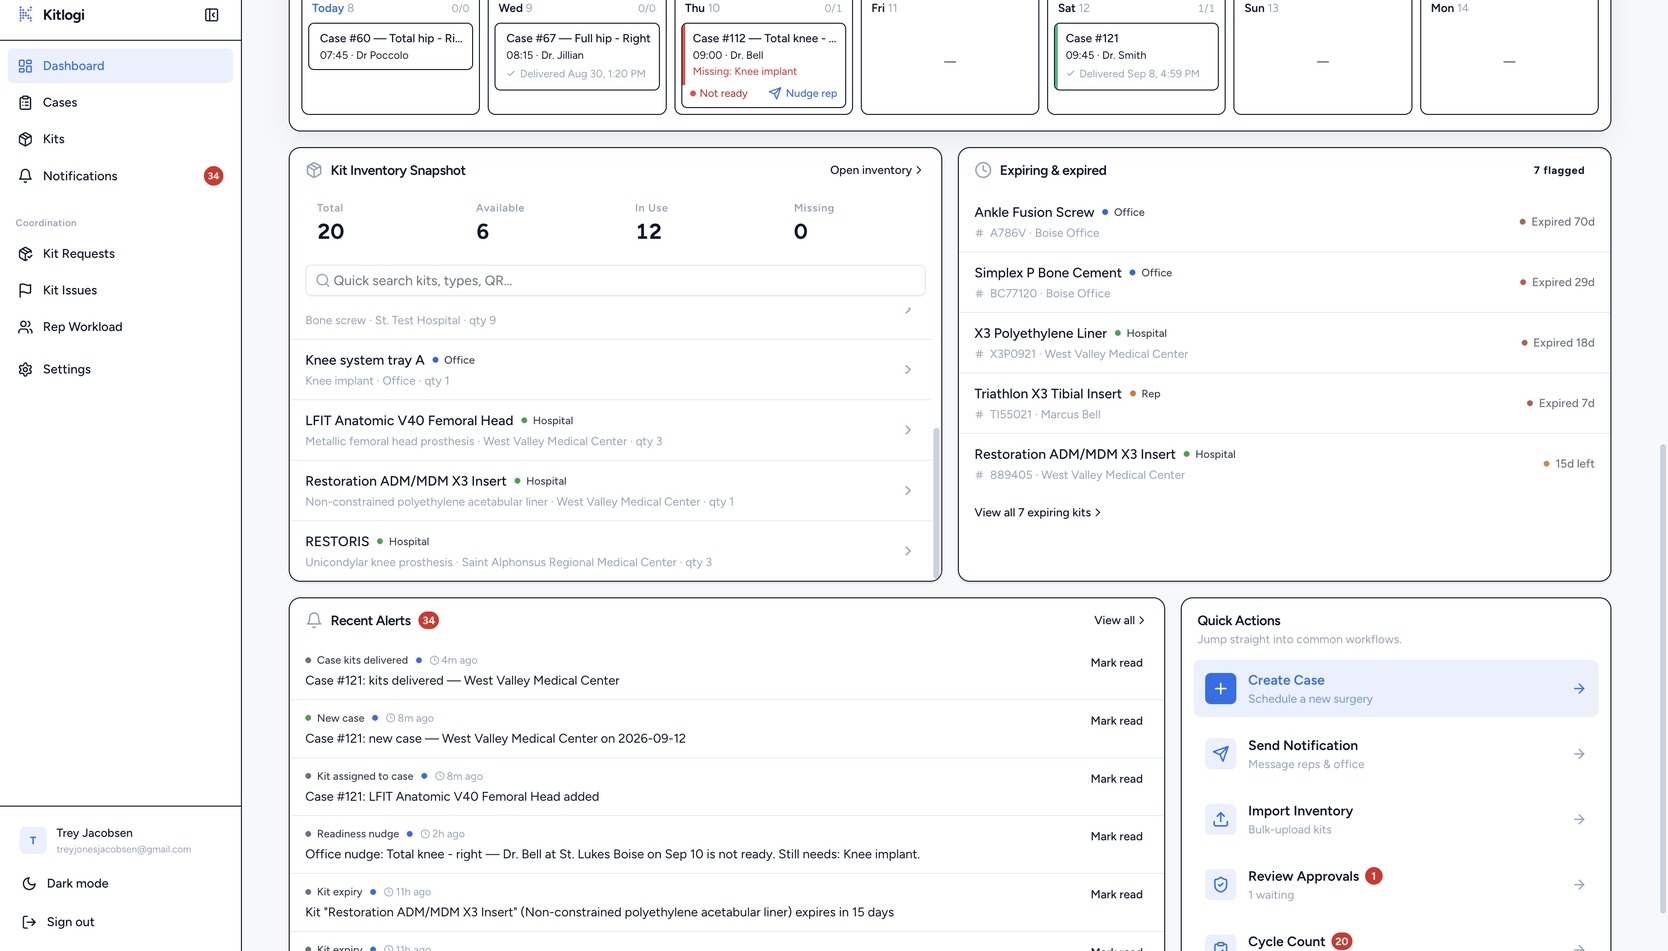Viewport: 1668px width, 951px height.
Task: Click the kit inventory list scrollbar
Action: coord(936,502)
